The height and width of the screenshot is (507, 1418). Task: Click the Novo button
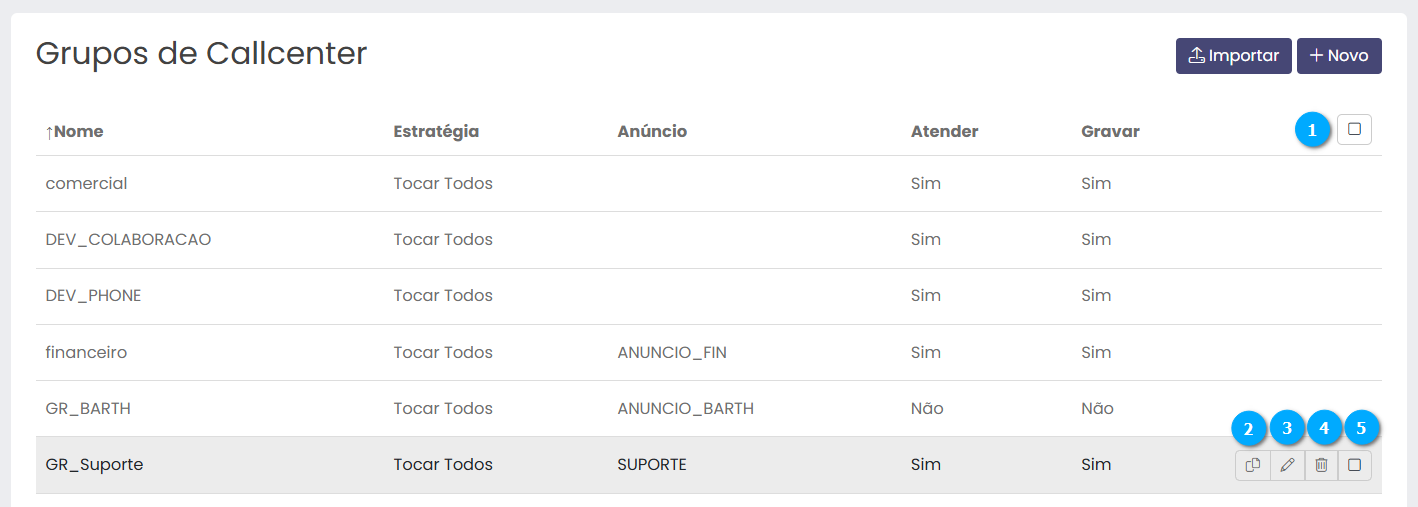(x=1339, y=56)
